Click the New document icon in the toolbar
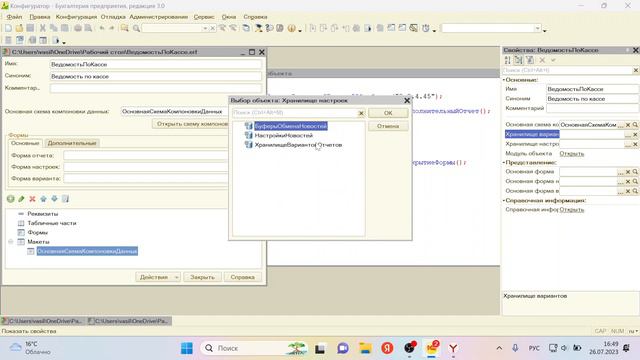640x360 pixels. click(8, 28)
